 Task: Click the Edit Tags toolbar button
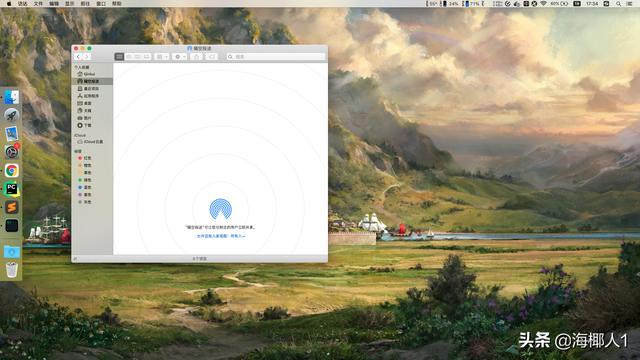[x=211, y=57]
